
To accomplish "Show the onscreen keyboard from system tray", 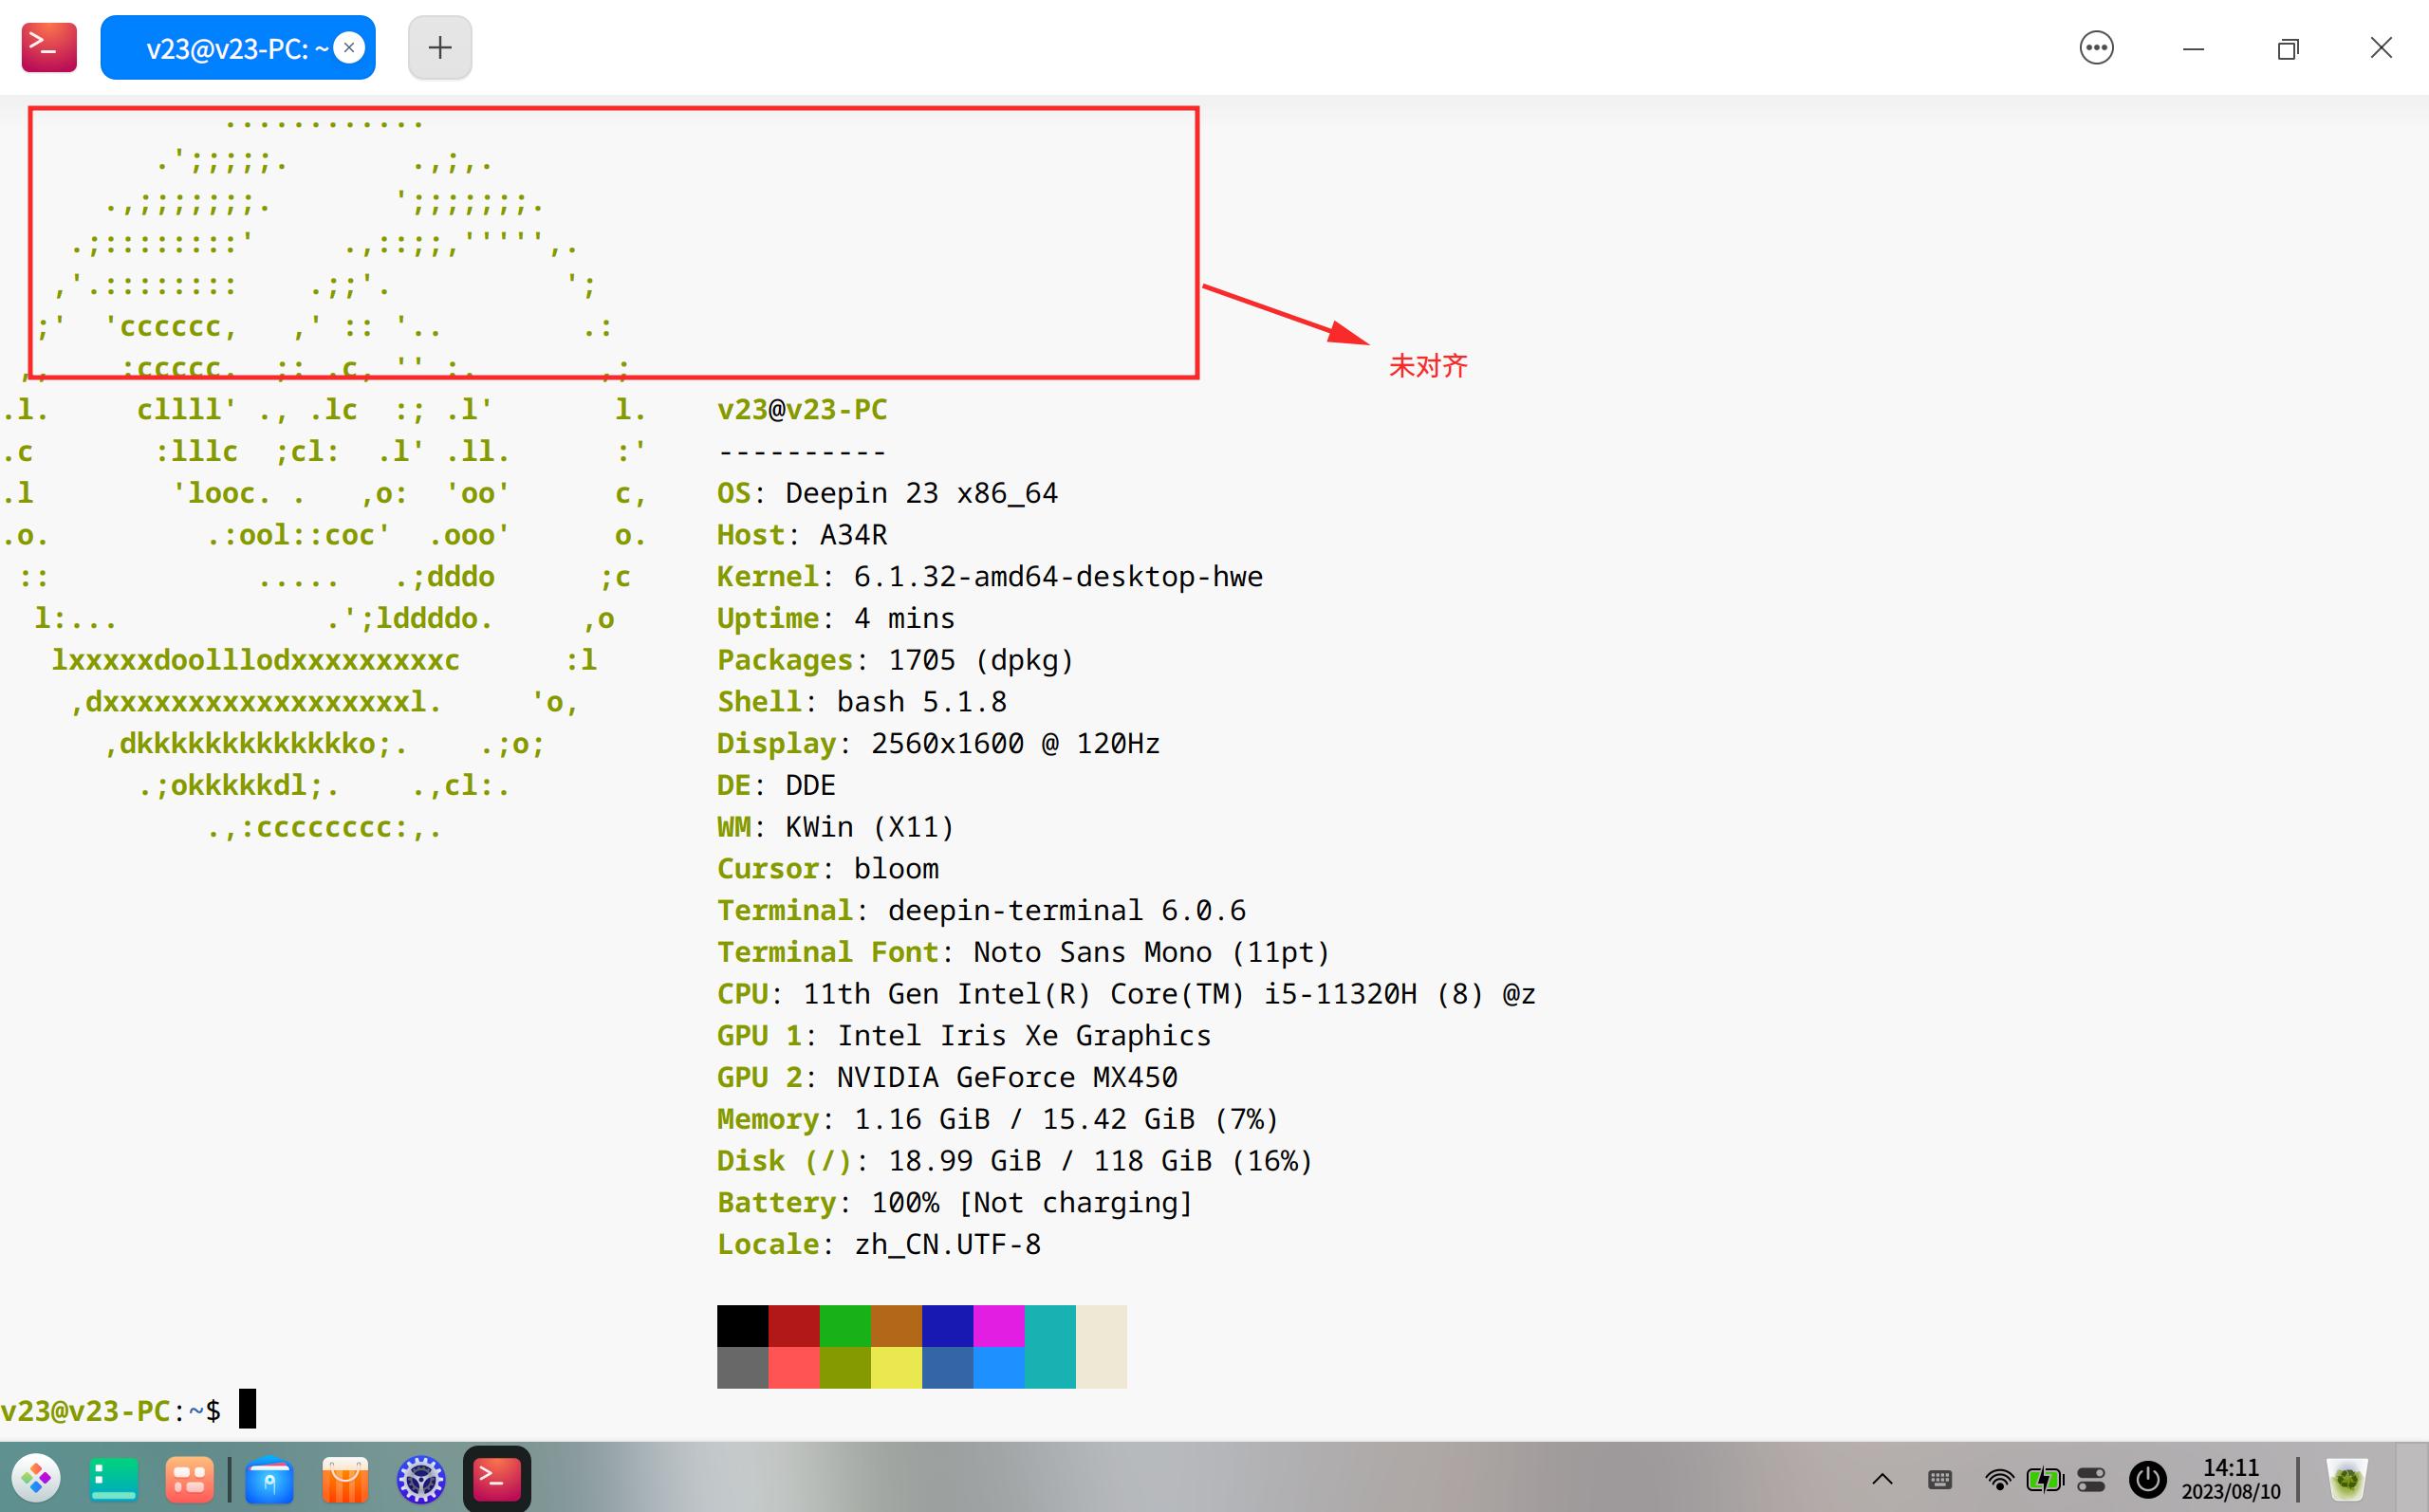I will tap(1940, 1479).
